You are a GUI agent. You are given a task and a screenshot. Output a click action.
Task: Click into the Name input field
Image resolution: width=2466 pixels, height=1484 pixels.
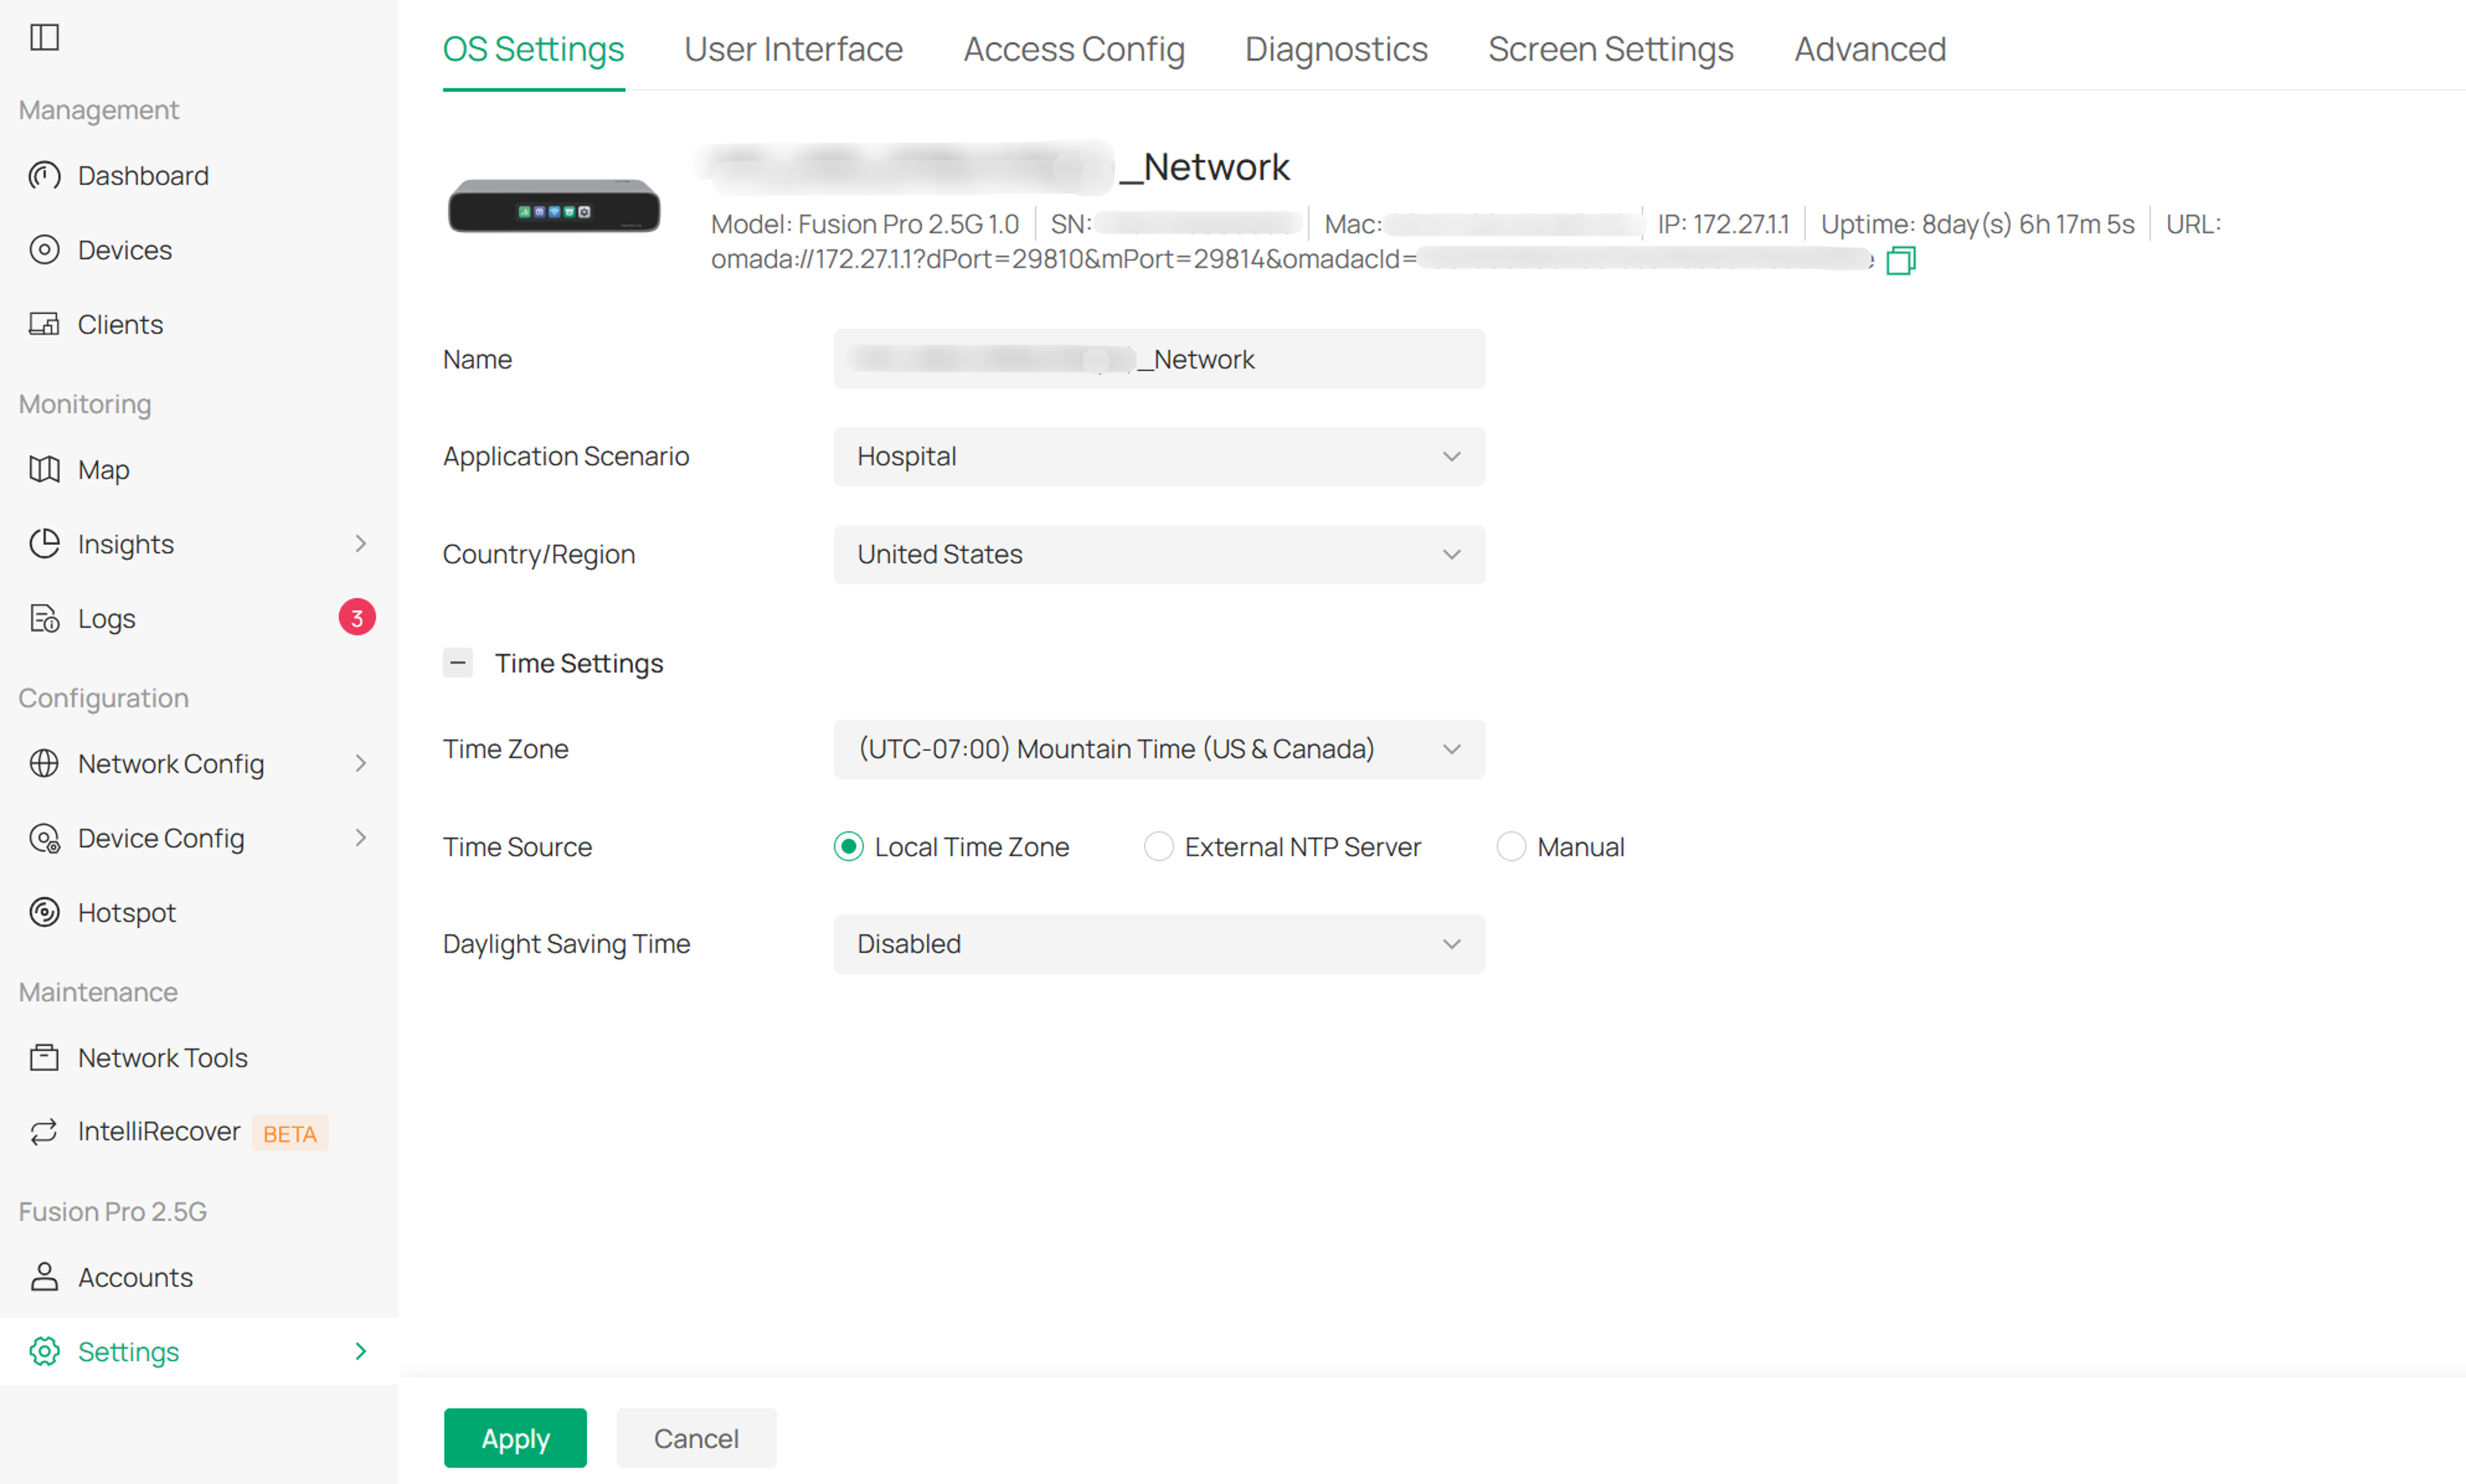pyautogui.click(x=1159, y=359)
